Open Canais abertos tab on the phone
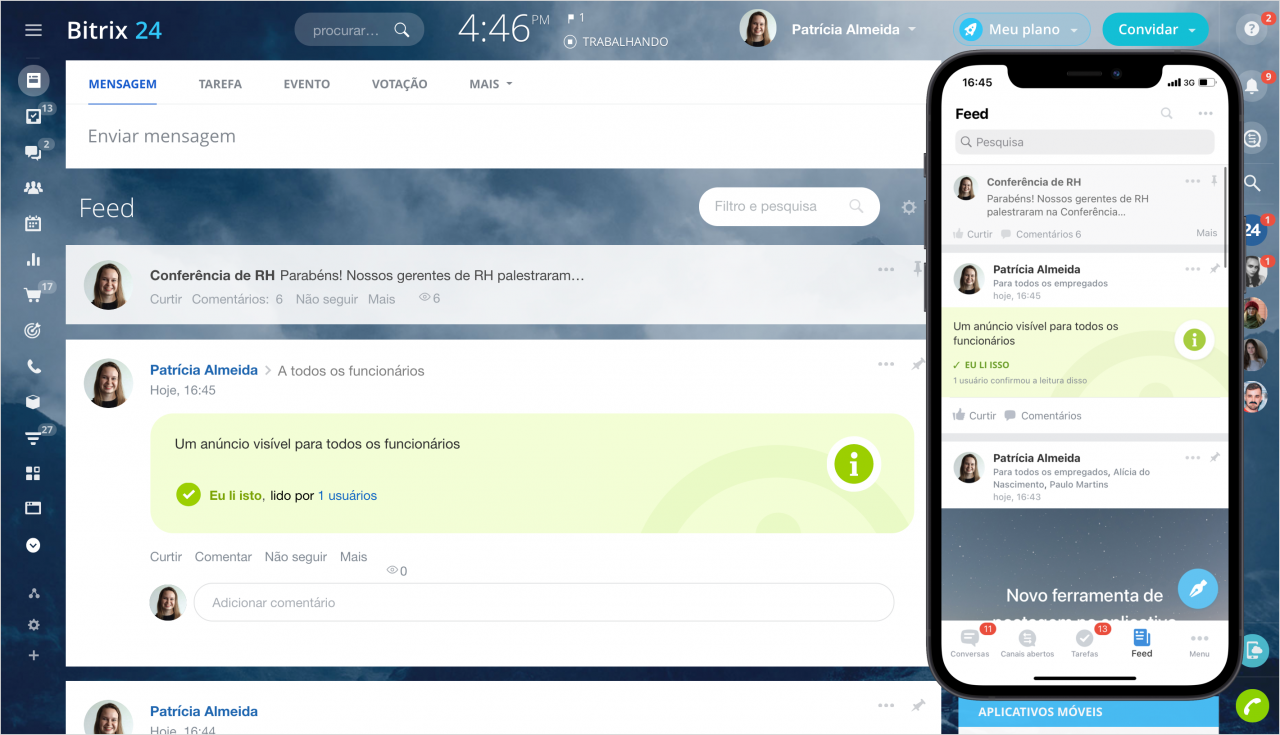Image resolution: width=1280 pixels, height=735 pixels. click(1027, 643)
